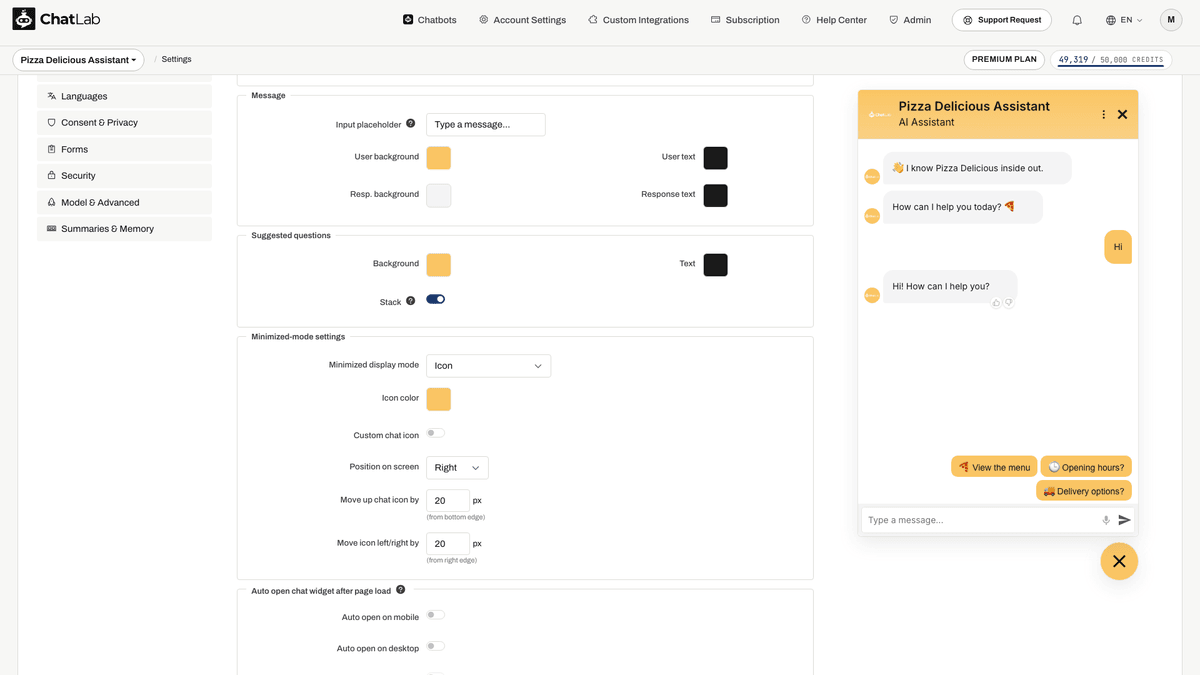Click the Premium Plan badge

tap(1004, 60)
